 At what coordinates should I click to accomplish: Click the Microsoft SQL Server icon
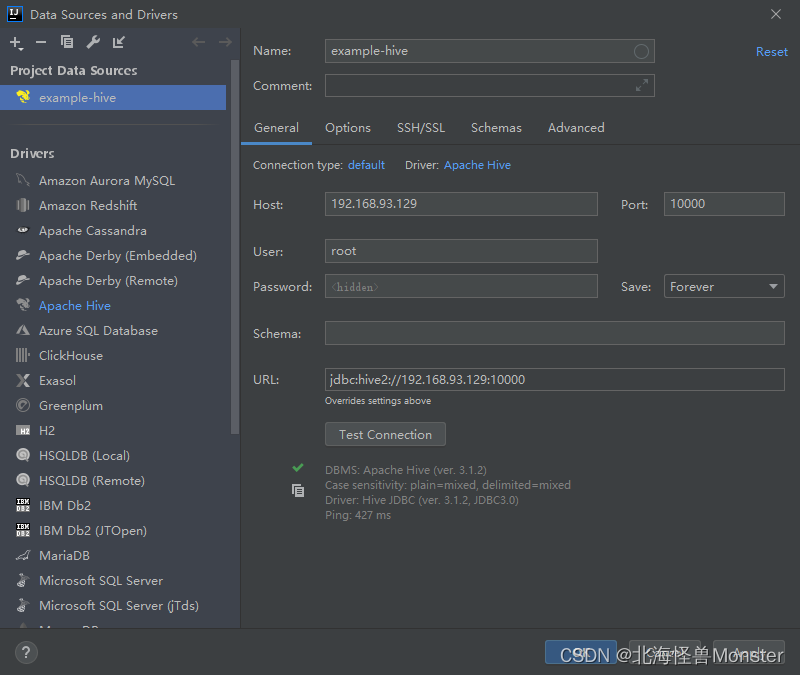pos(23,580)
